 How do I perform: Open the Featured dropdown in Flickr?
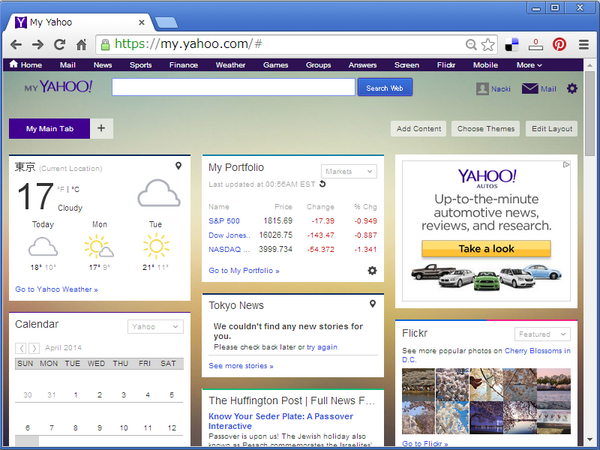(x=542, y=334)
